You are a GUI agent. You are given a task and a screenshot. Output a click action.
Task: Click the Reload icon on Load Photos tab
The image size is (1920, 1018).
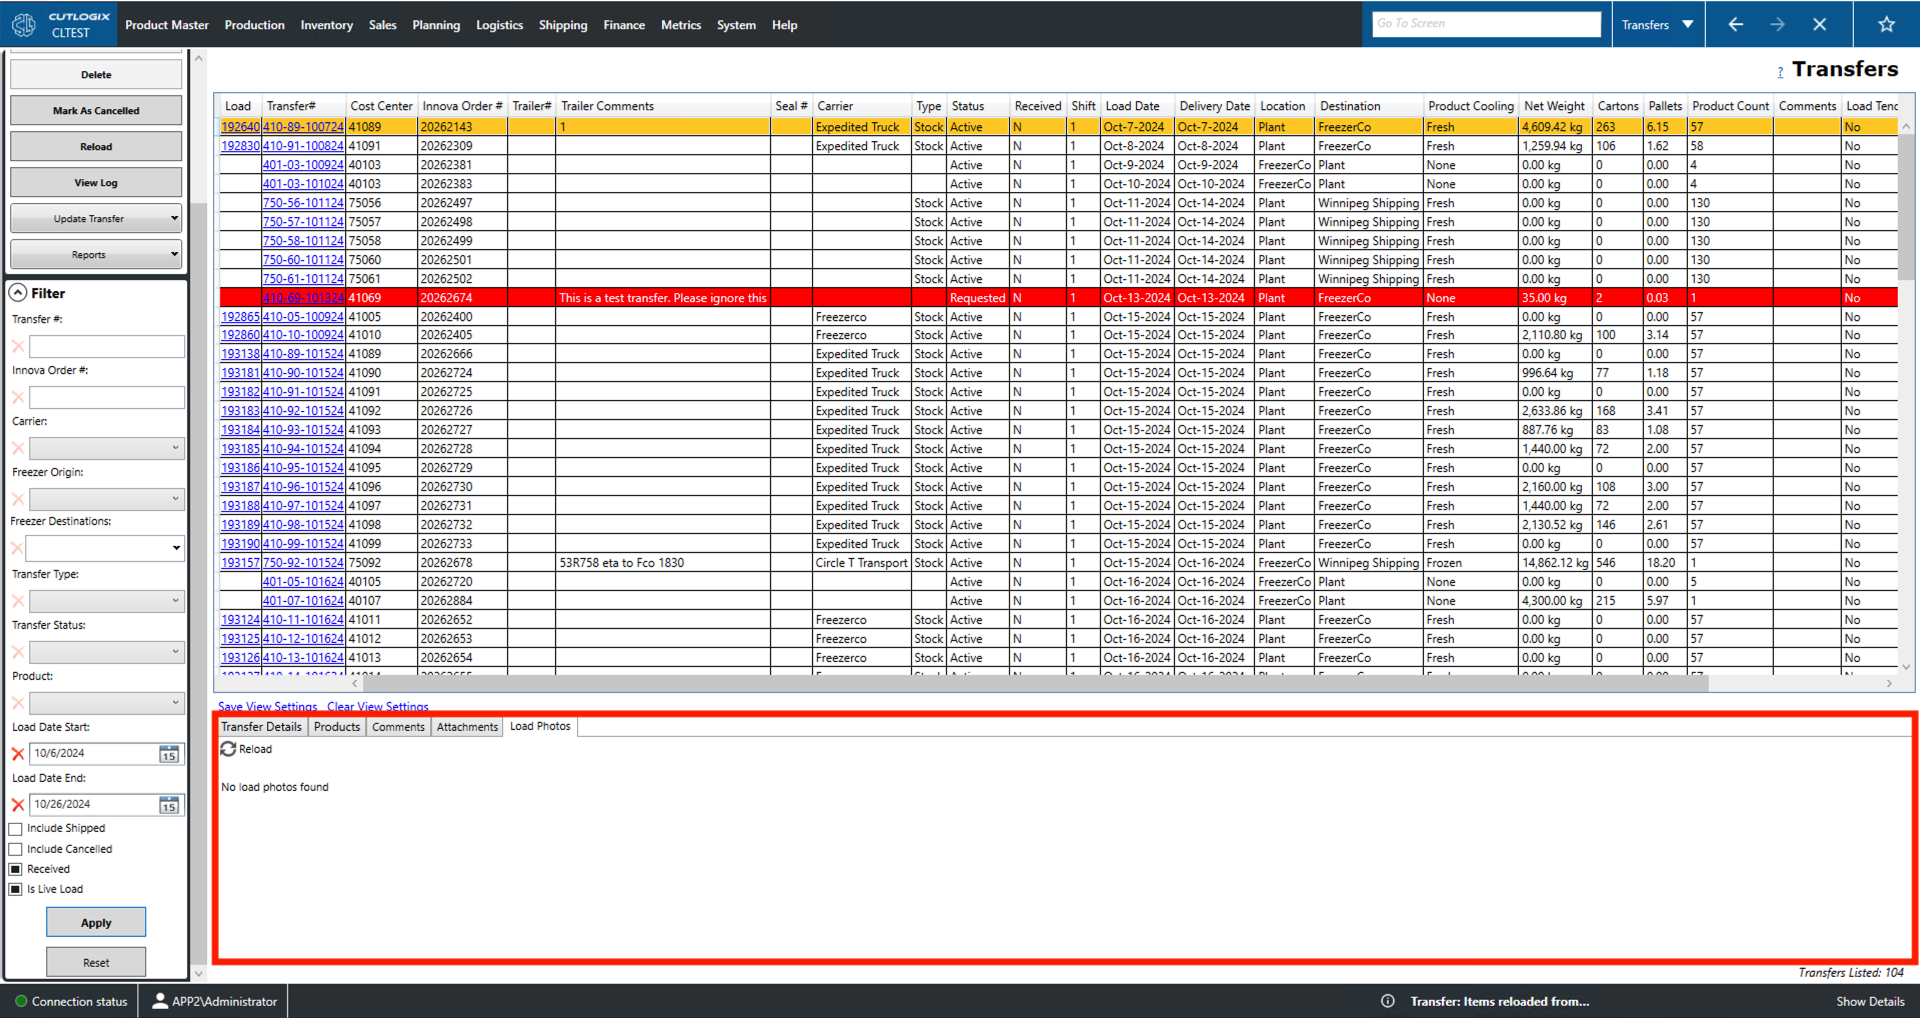pos(228,749)
